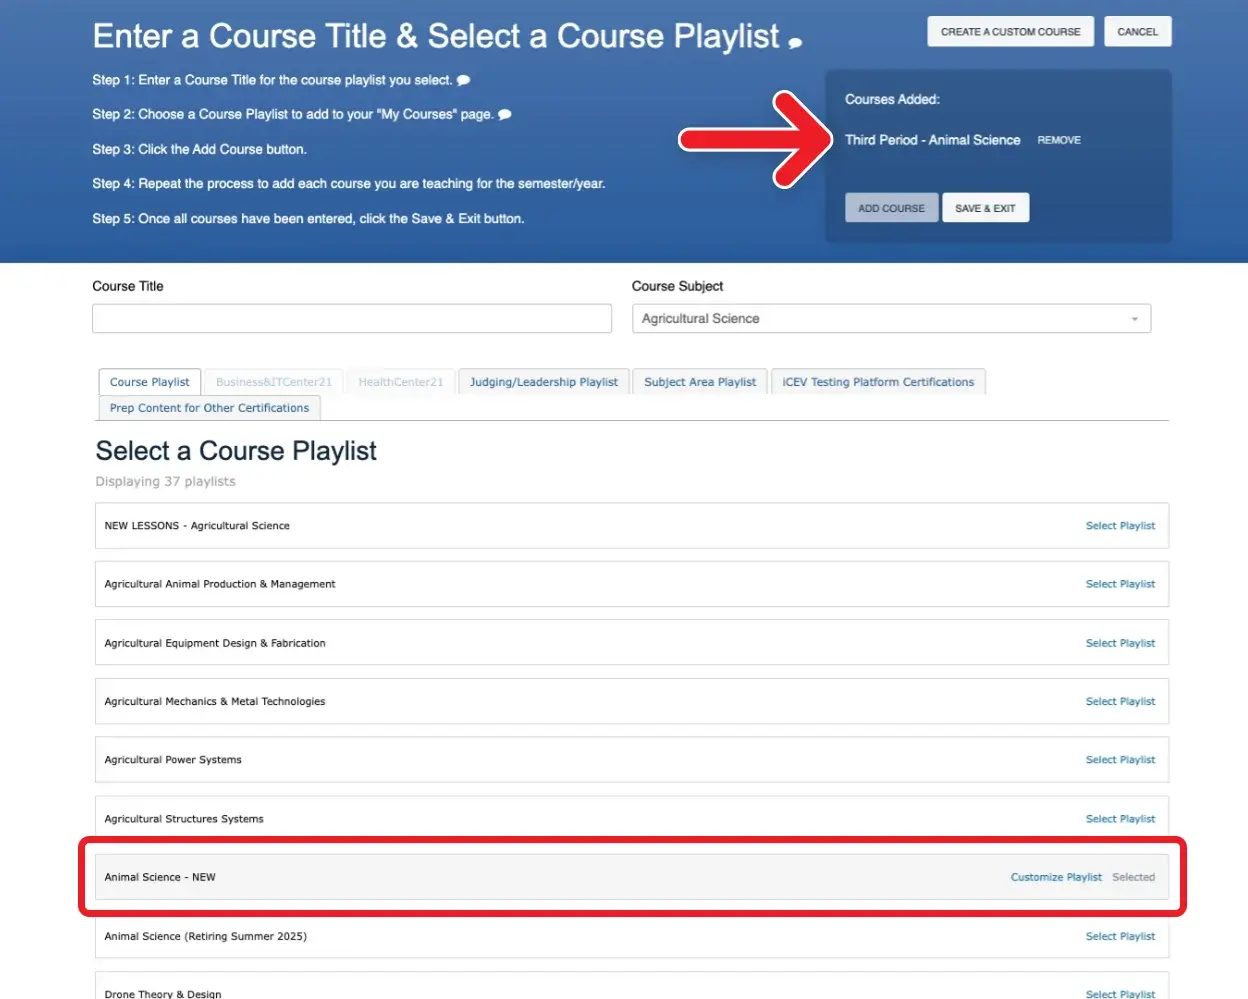Click Create a Custom Course button
The height and width of the screenshot is (999, 1248).
(1010, 32)
